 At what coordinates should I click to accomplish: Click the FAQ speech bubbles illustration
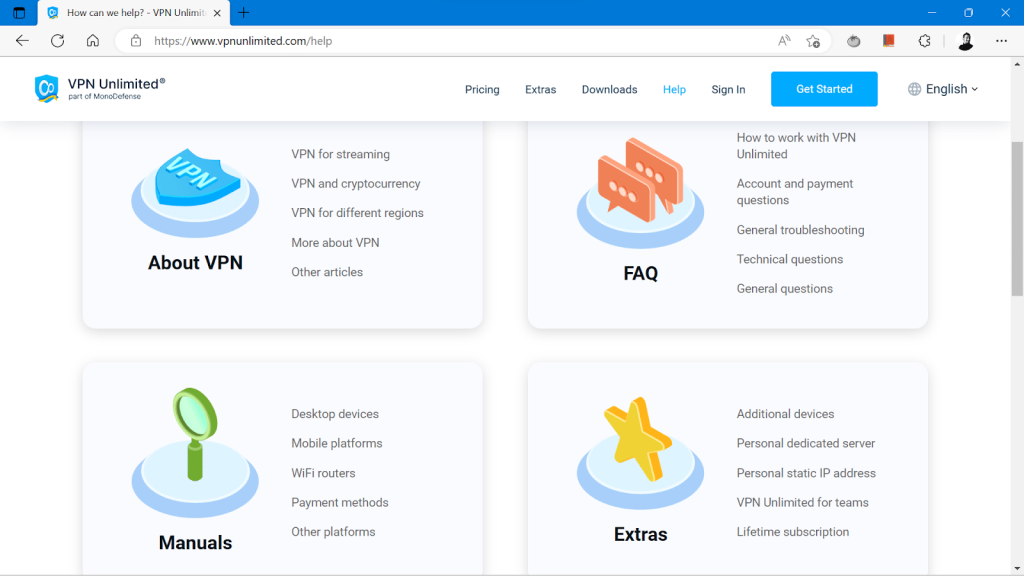click(640, 193)
